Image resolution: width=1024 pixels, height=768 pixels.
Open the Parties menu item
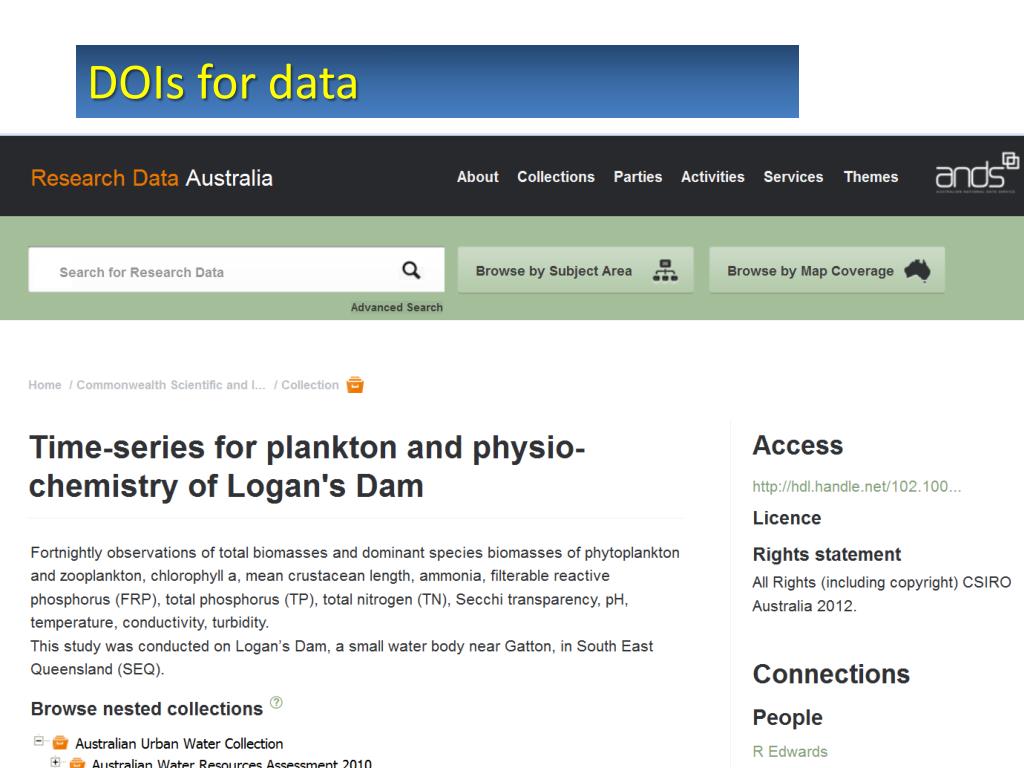pos(637,177)
